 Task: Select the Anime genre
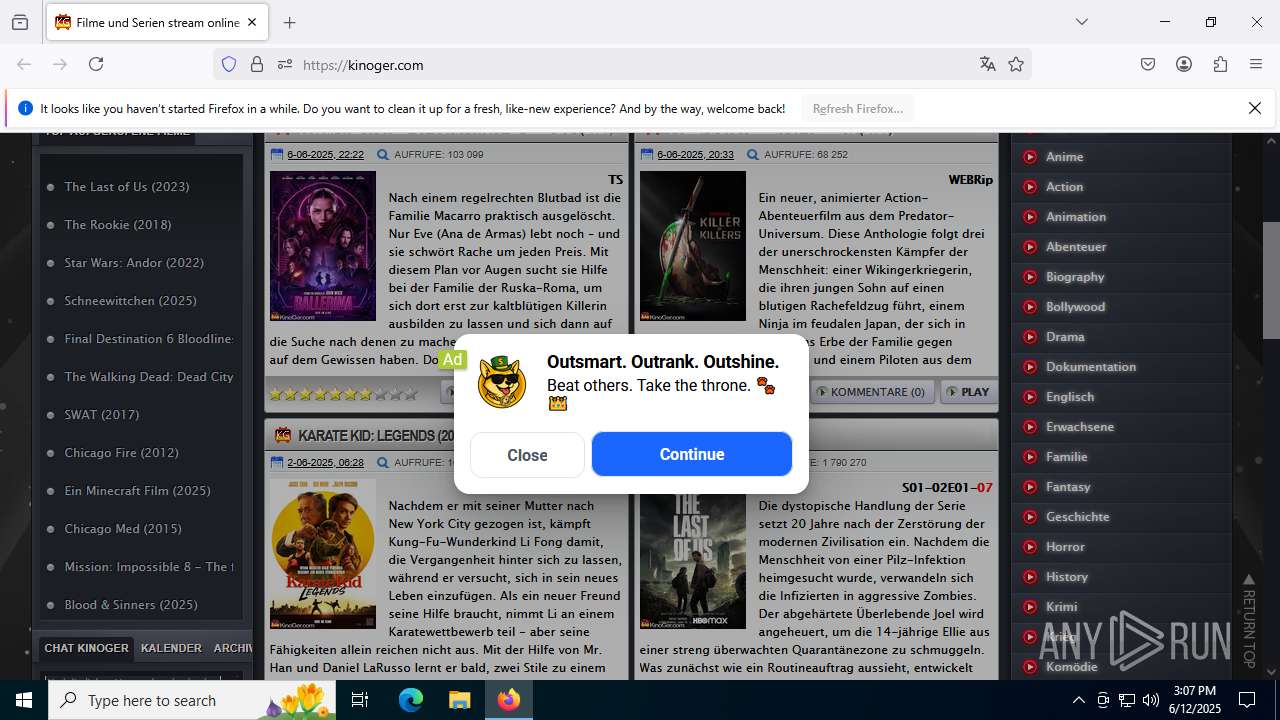point(1064,156)
